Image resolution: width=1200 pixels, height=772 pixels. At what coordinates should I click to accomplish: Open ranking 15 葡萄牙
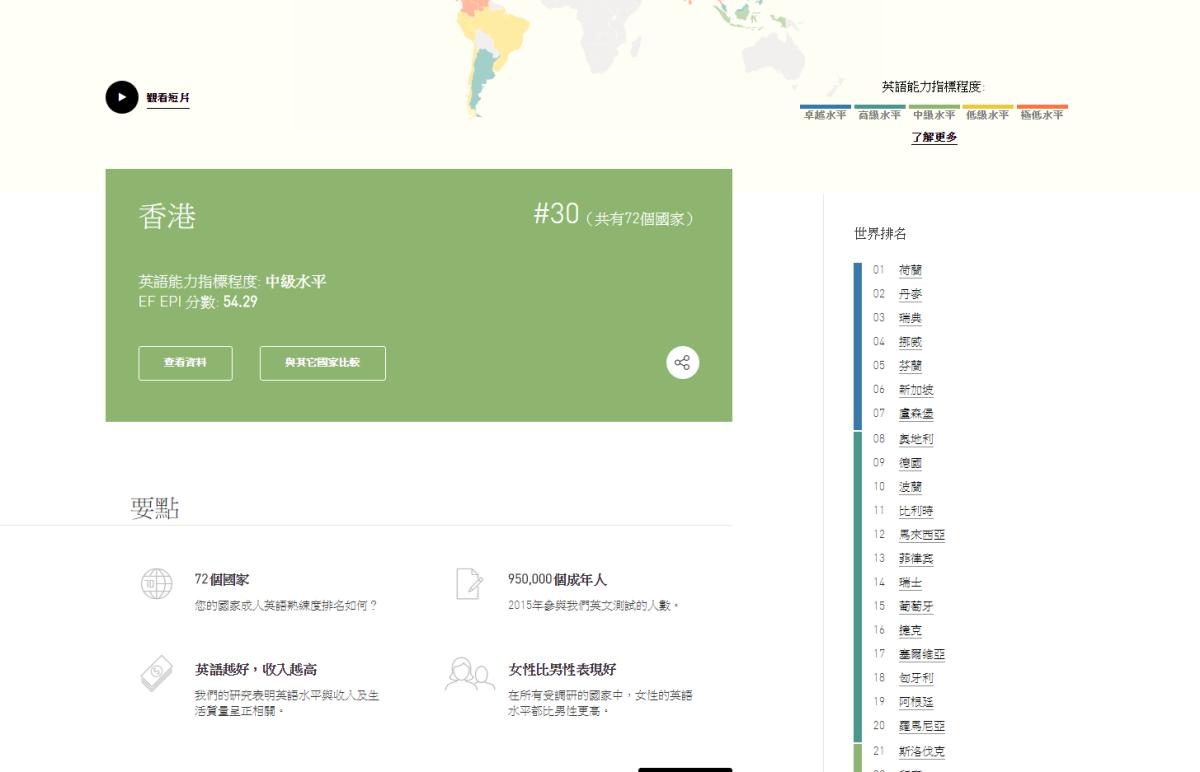point(916,606)
